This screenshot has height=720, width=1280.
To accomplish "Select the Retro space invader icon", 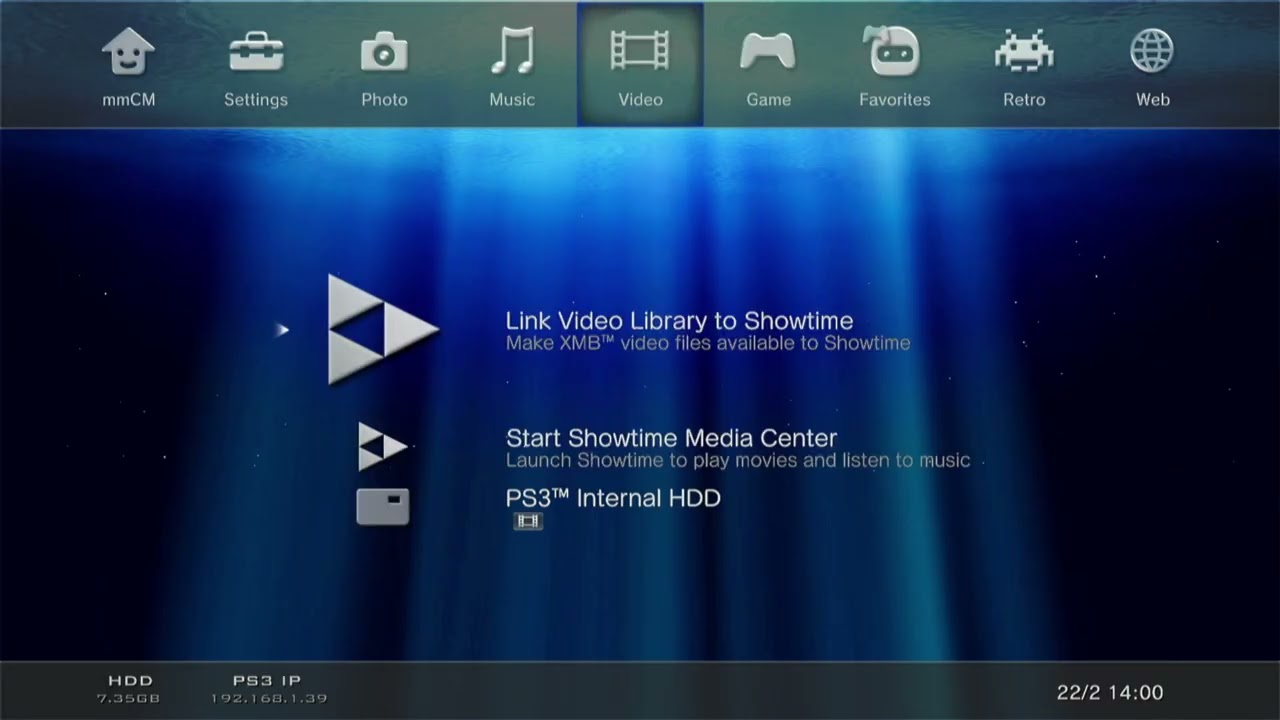I will point(1024,52).
